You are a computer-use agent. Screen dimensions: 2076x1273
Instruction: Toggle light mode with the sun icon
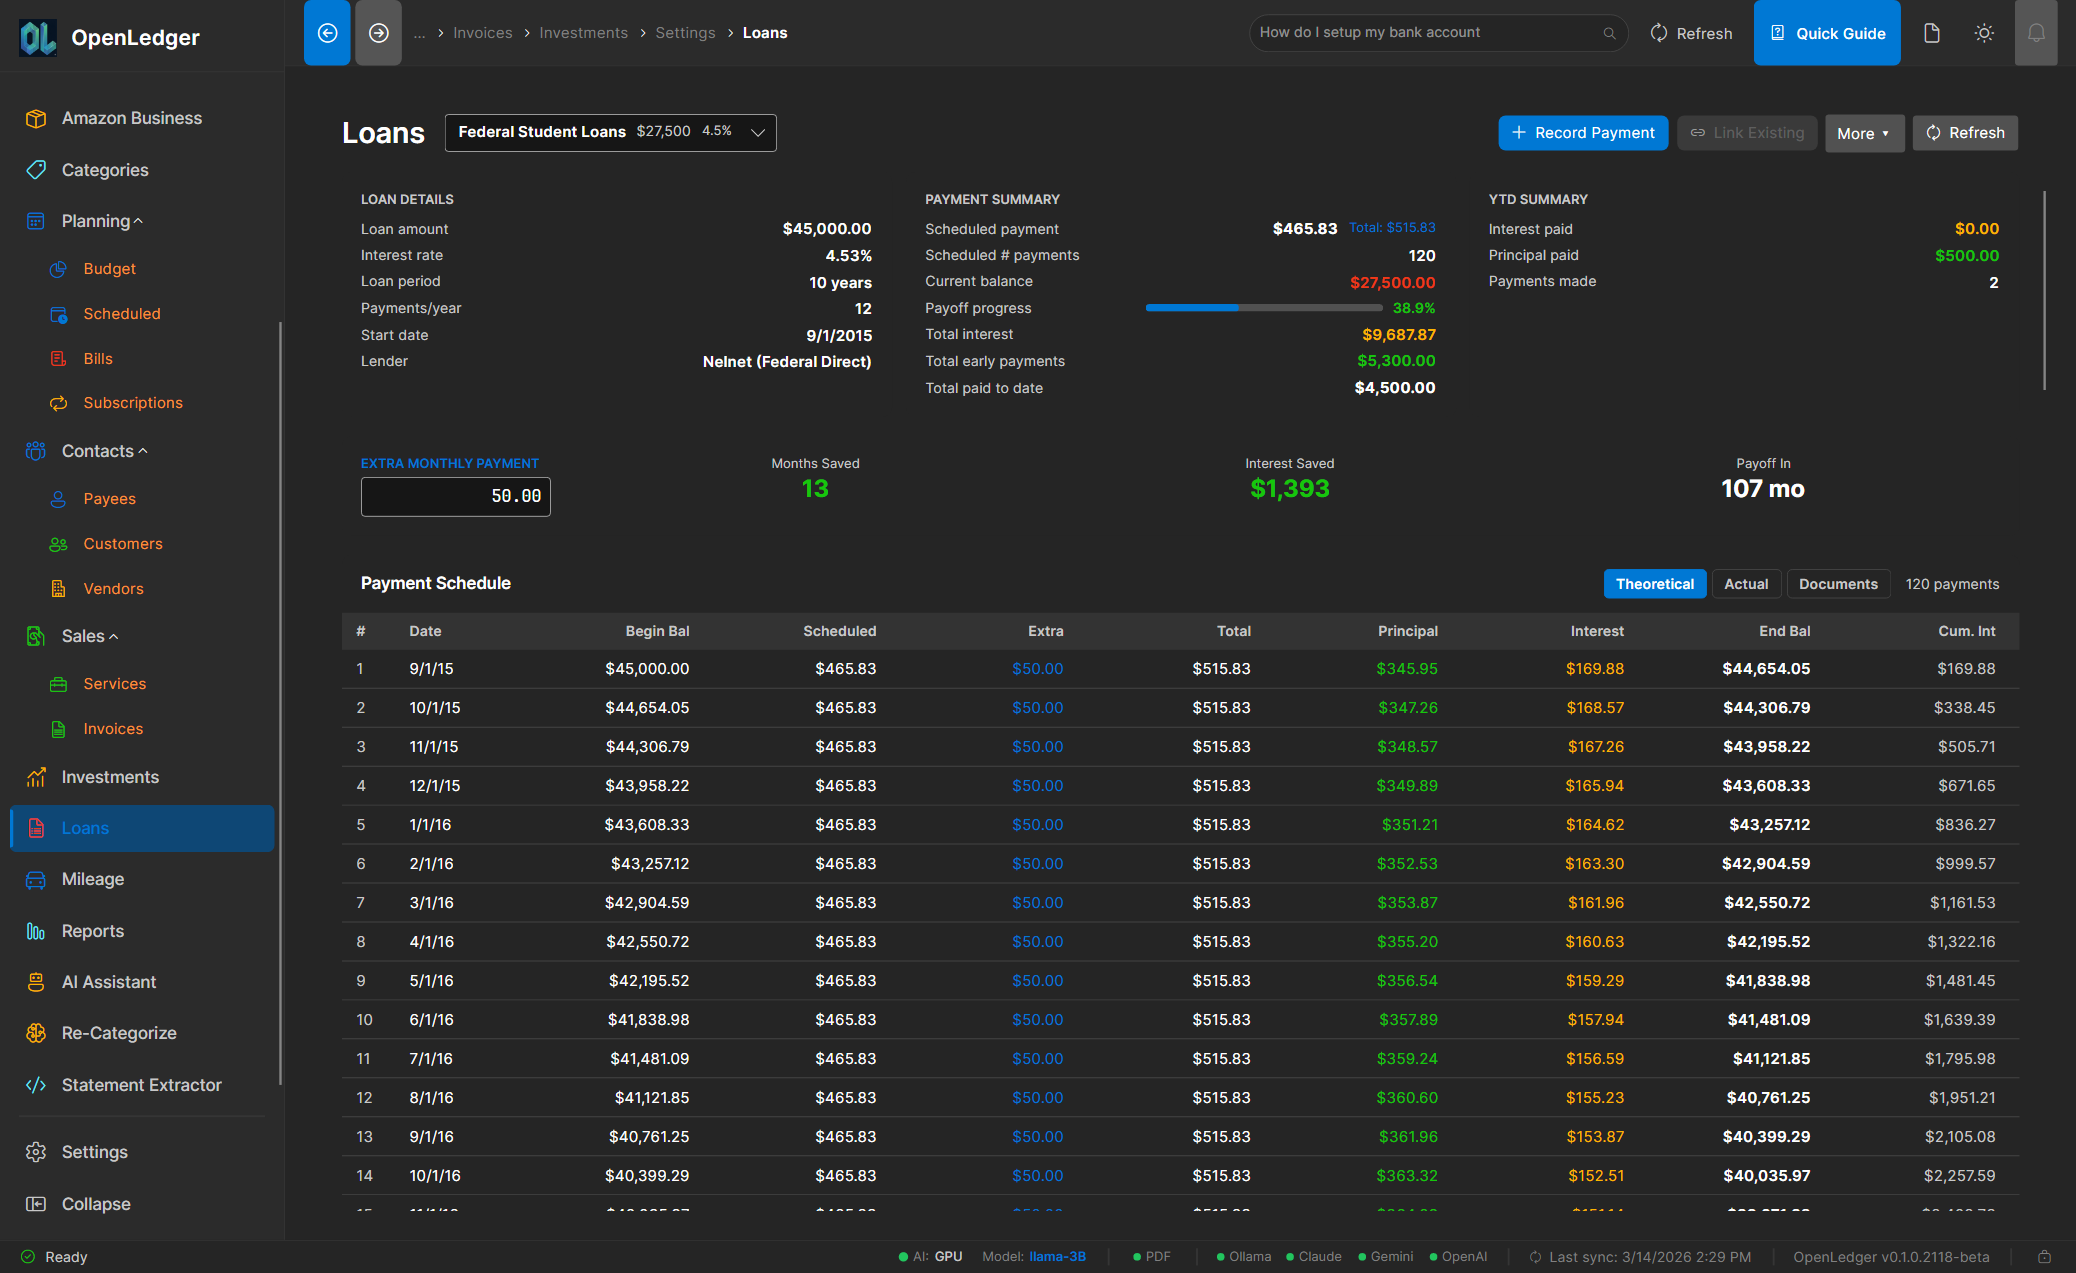click(1984, 32)
